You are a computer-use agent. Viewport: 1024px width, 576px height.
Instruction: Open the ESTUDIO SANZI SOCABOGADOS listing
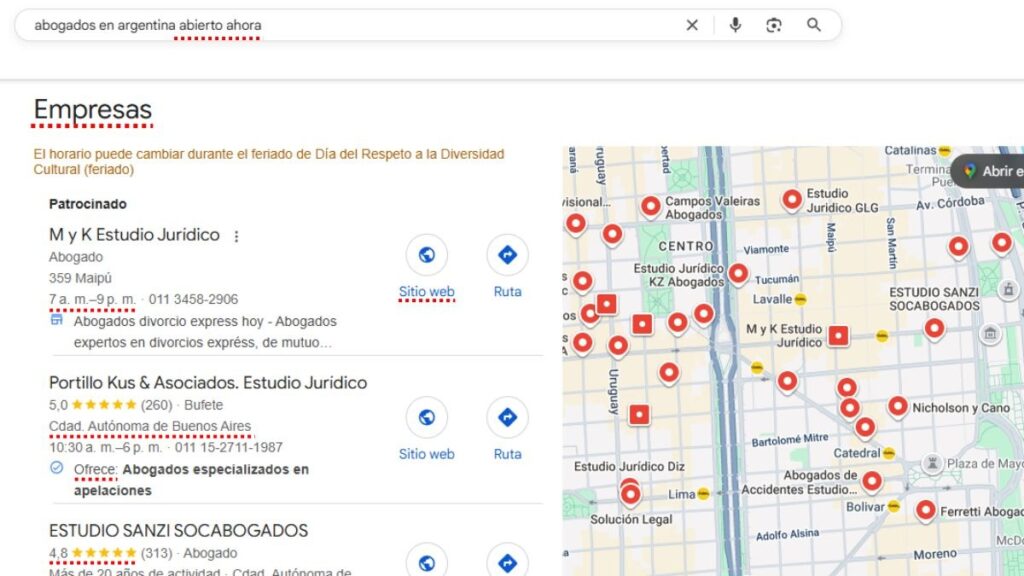(178, 531)
